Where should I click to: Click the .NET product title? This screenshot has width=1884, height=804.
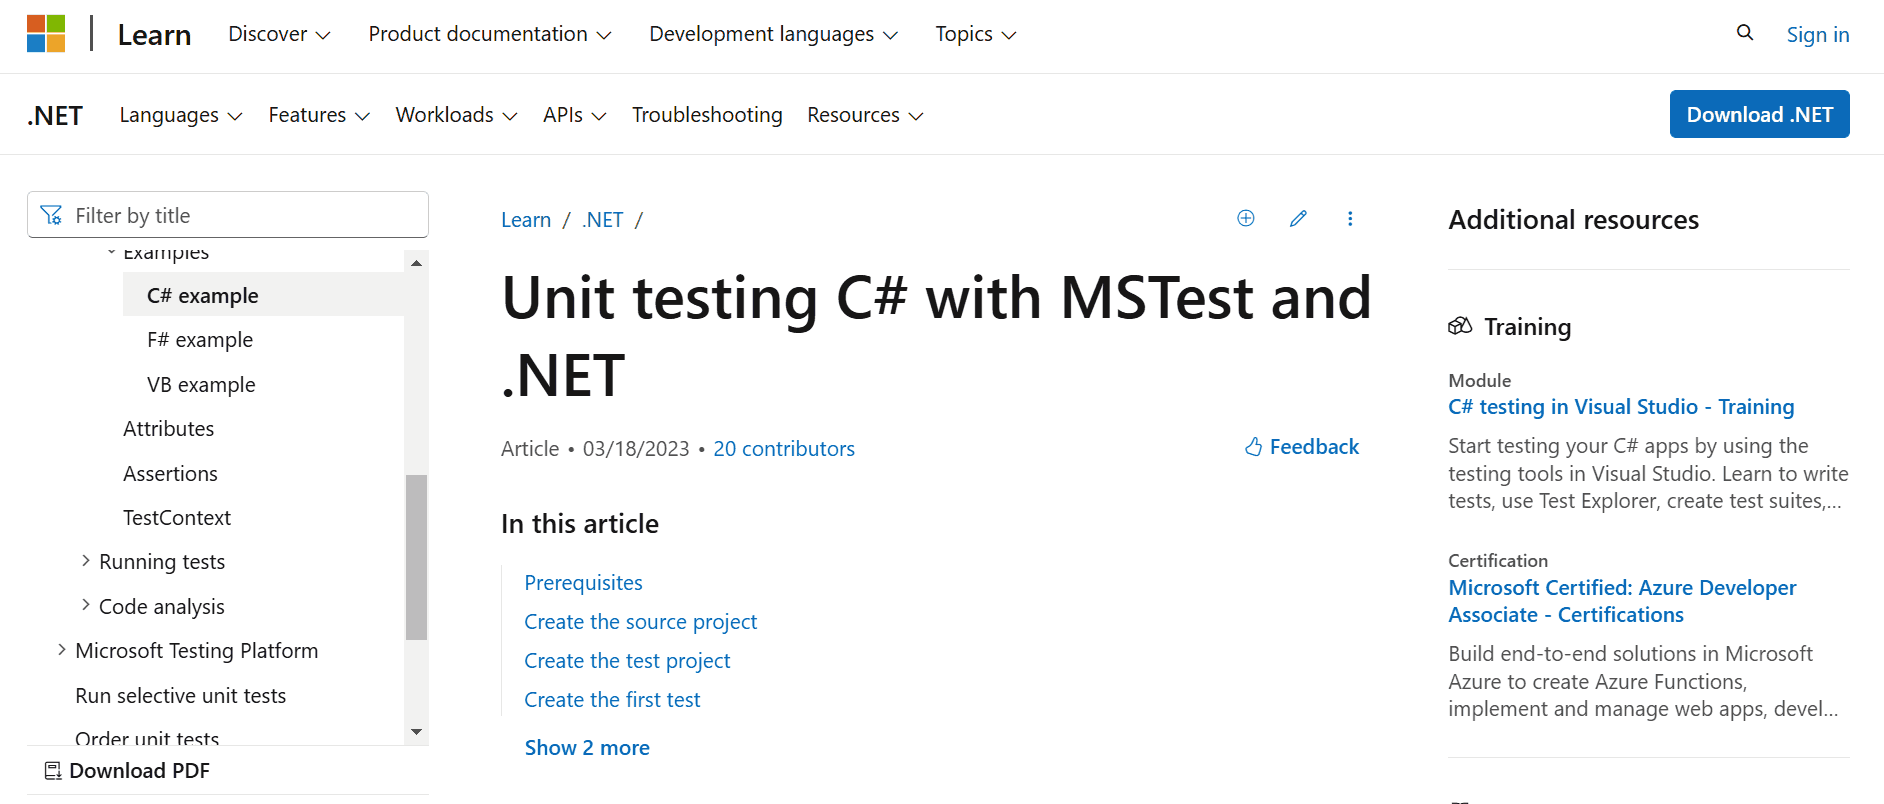[55, 116]
